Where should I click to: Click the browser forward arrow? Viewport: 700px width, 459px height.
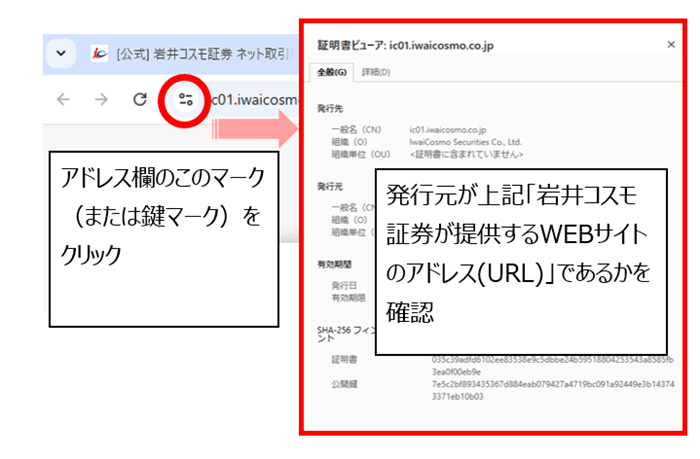point(101,99)
